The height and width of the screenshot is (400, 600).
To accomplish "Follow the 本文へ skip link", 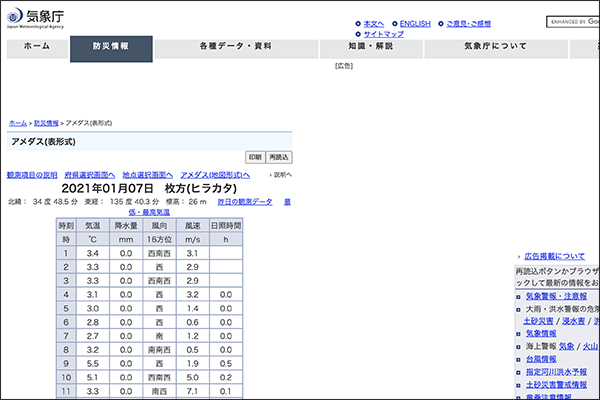I will pos(373,22).
